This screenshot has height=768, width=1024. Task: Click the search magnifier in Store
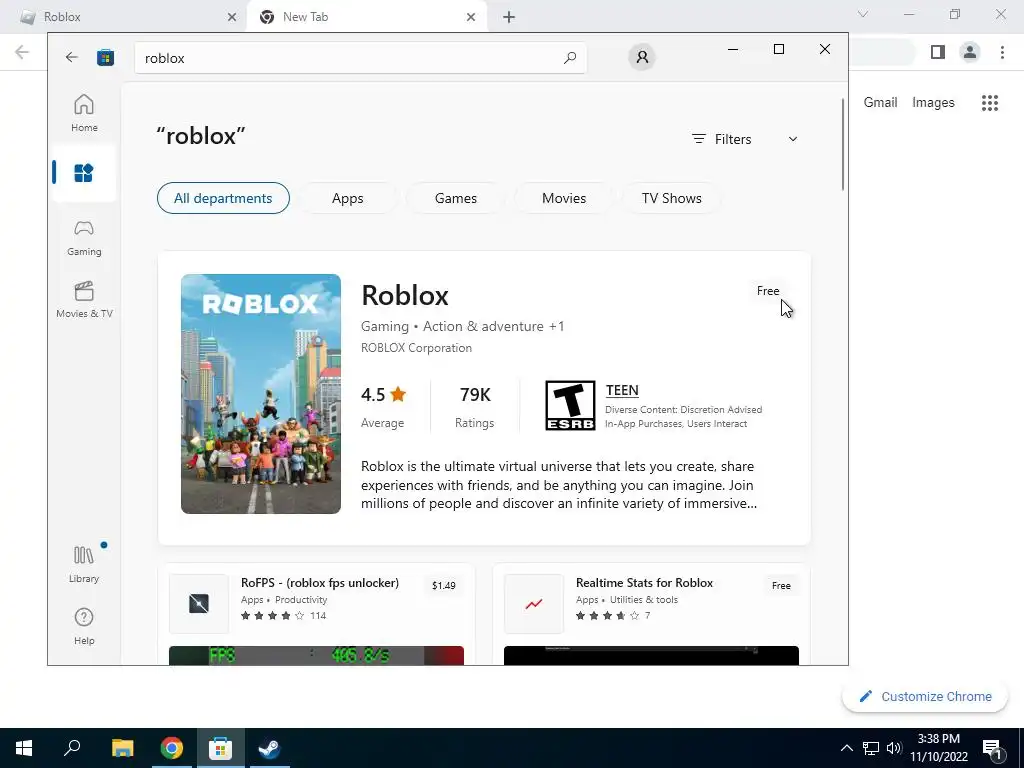570,57
